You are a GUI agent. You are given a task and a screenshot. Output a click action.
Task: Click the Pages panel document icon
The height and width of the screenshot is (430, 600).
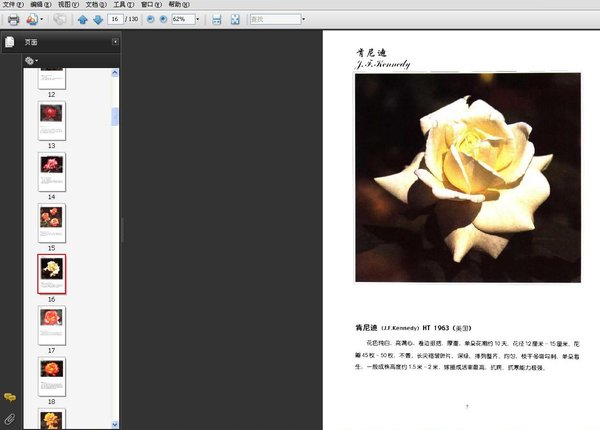point(10,42)
